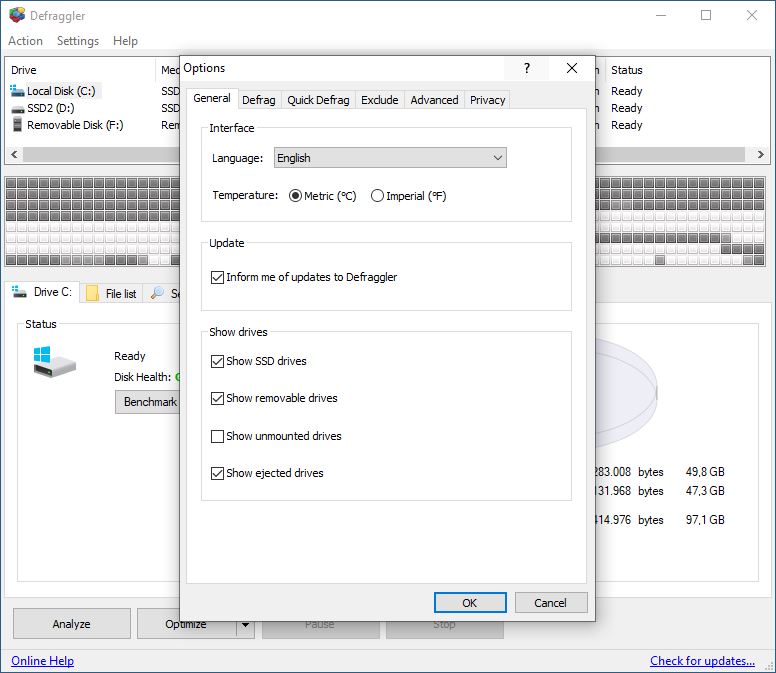Minimize the Defraggler window
This screenshot has height=673, width=776.
pos(661,15)
